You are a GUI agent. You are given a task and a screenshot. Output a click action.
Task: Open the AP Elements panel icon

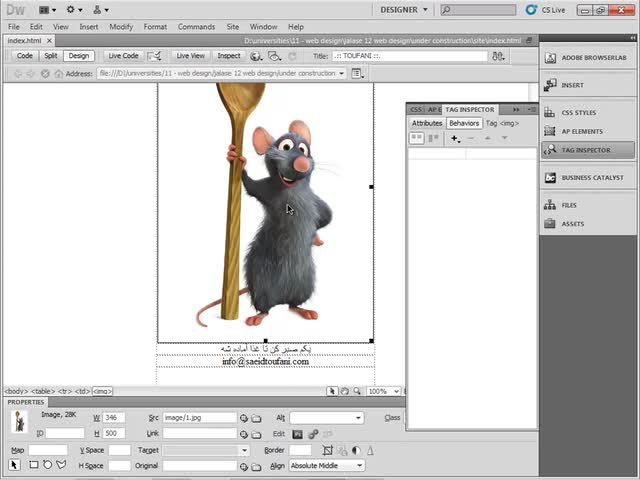tap(550, 131)
